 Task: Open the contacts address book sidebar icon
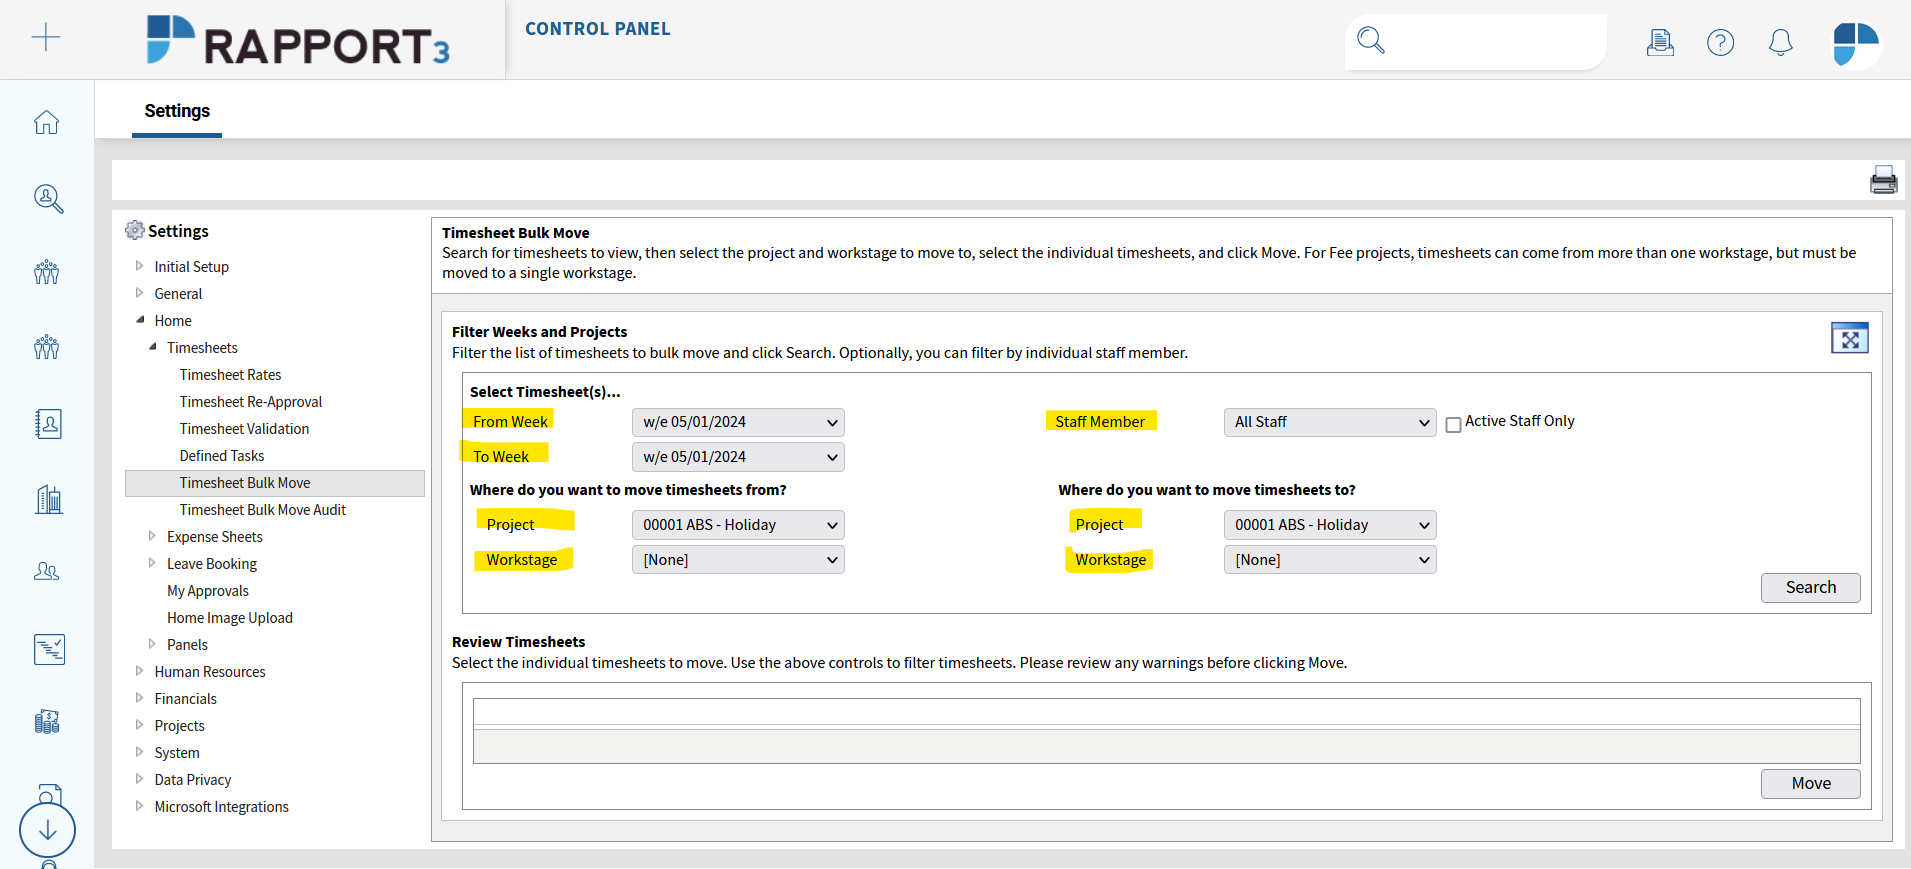click(48, 424)
